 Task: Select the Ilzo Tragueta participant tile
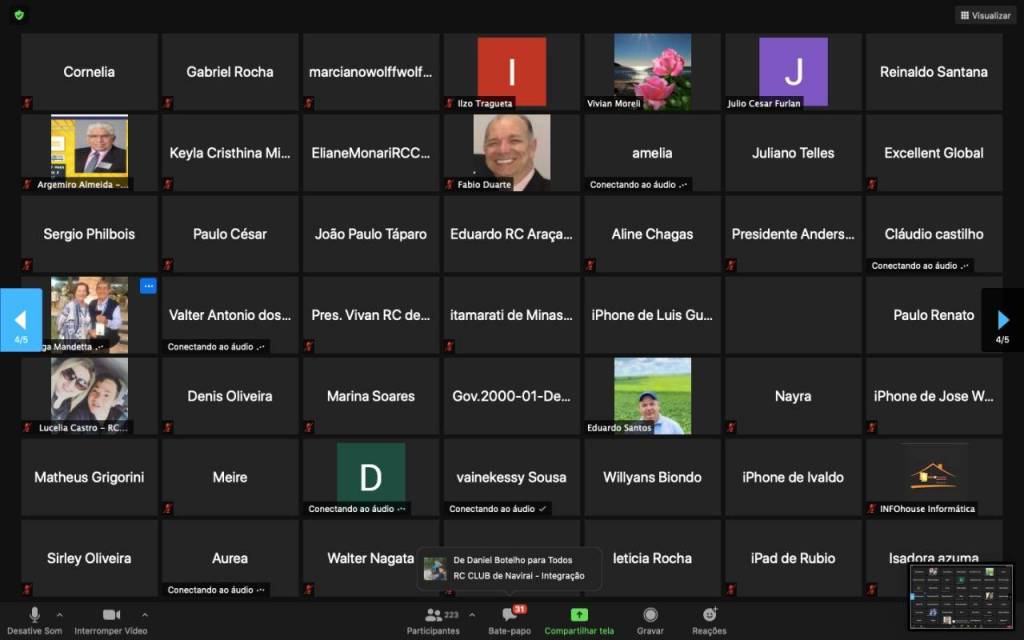coord(511,71)
